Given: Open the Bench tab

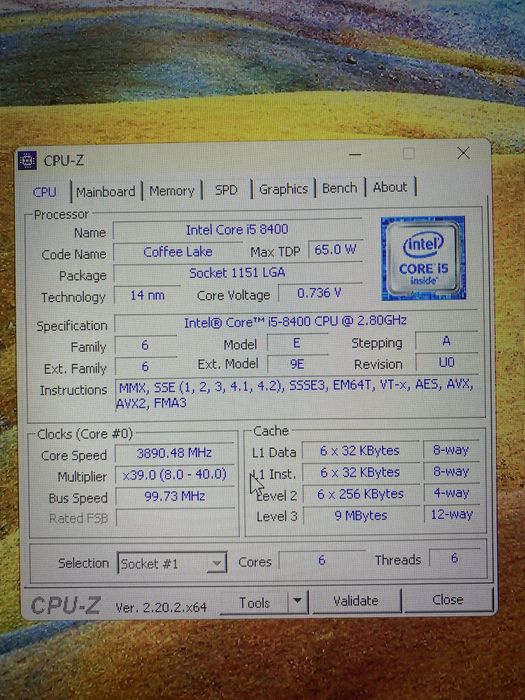Looking at the screenshot, I should (x=340, y=188).
